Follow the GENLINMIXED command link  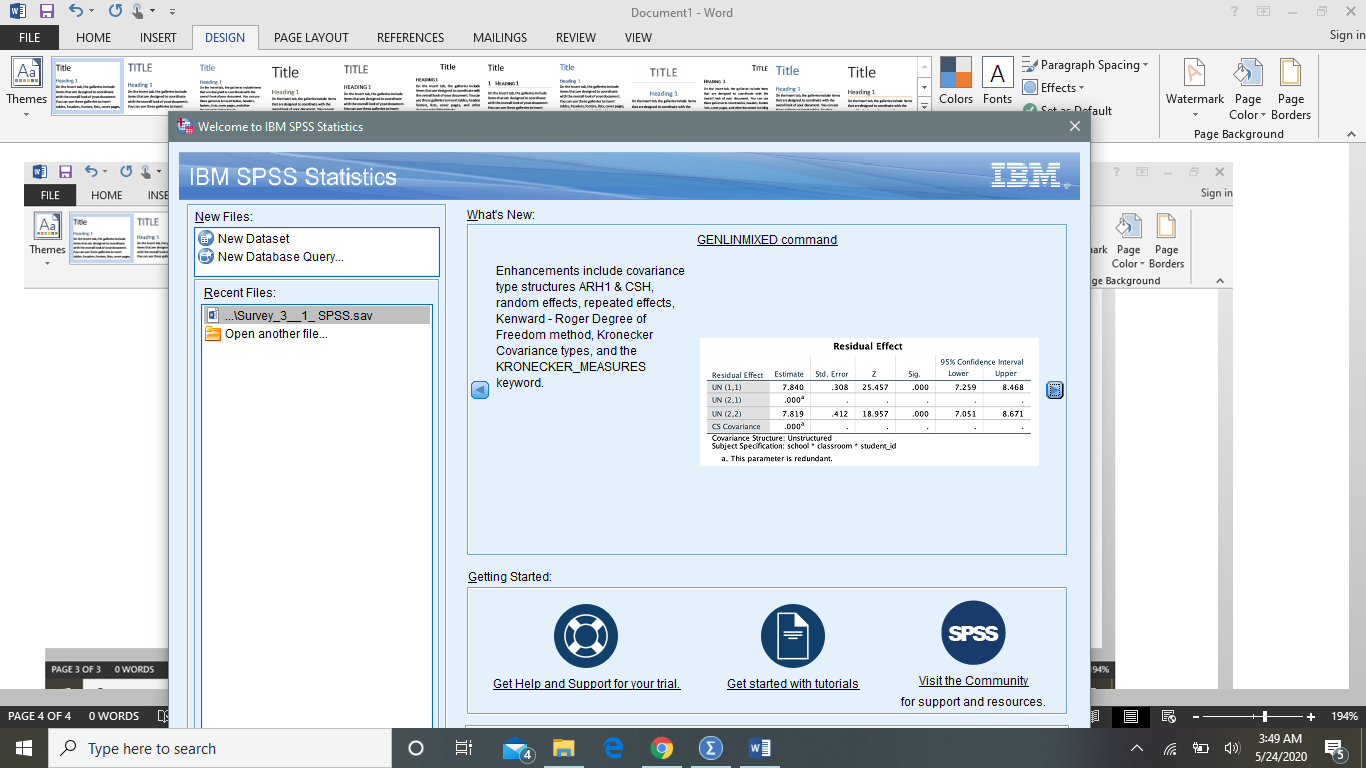tap(767, 239)
